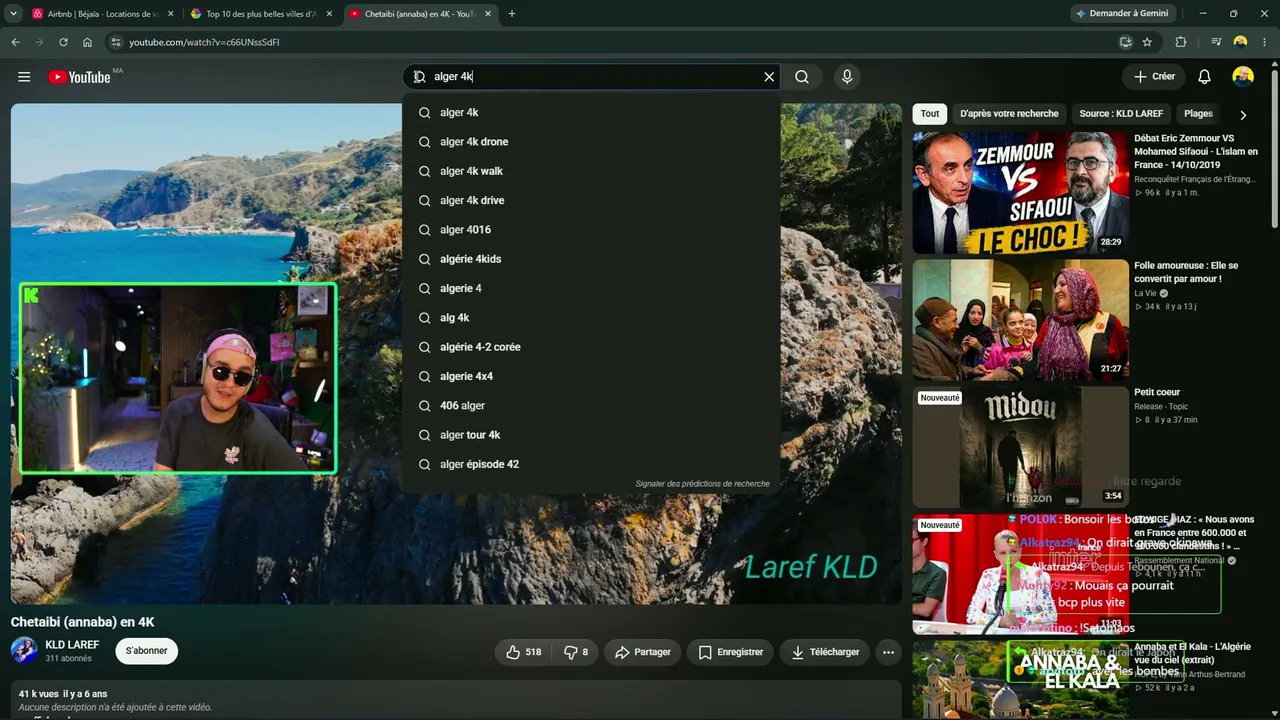Select the "alger tour 4k" suggestion
This screenshot has height=720, width=1280.
[x=591, y=435]
